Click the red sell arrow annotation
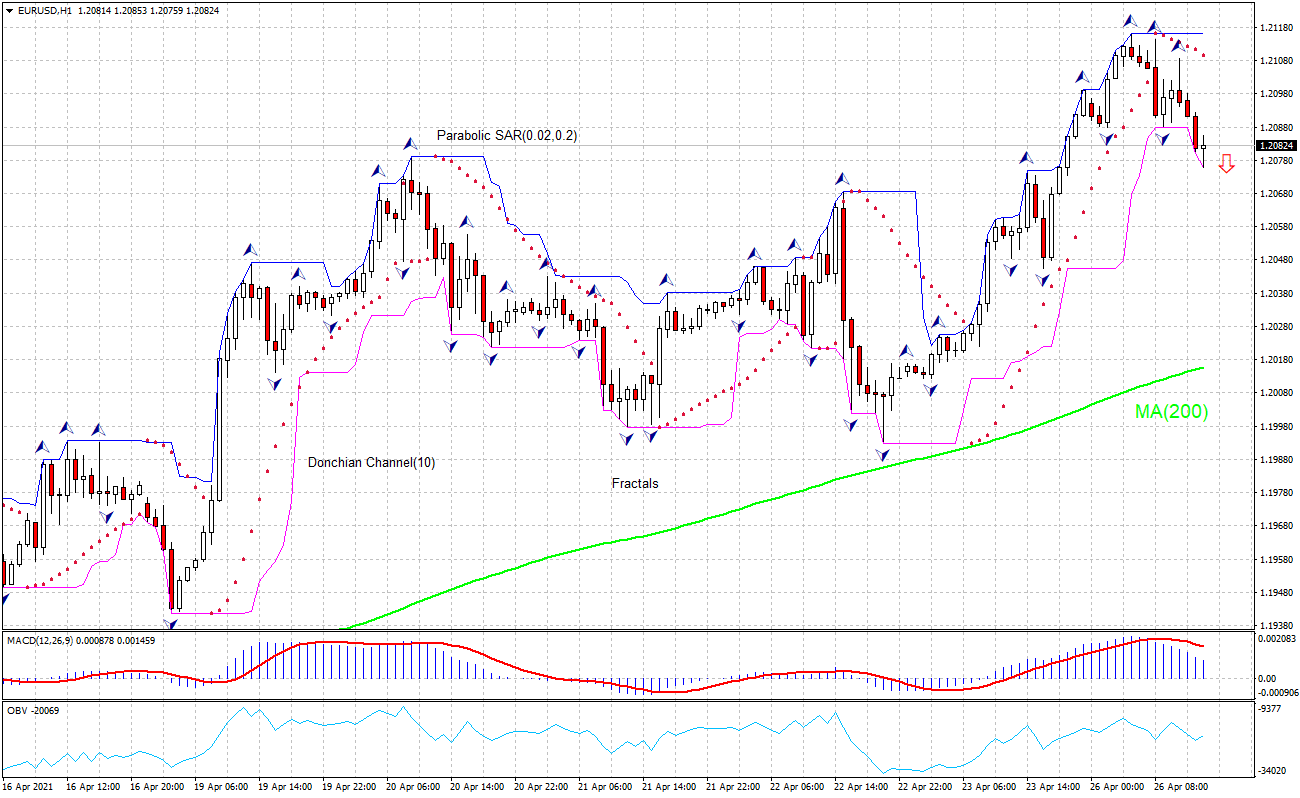 [x=1227, y=165]
